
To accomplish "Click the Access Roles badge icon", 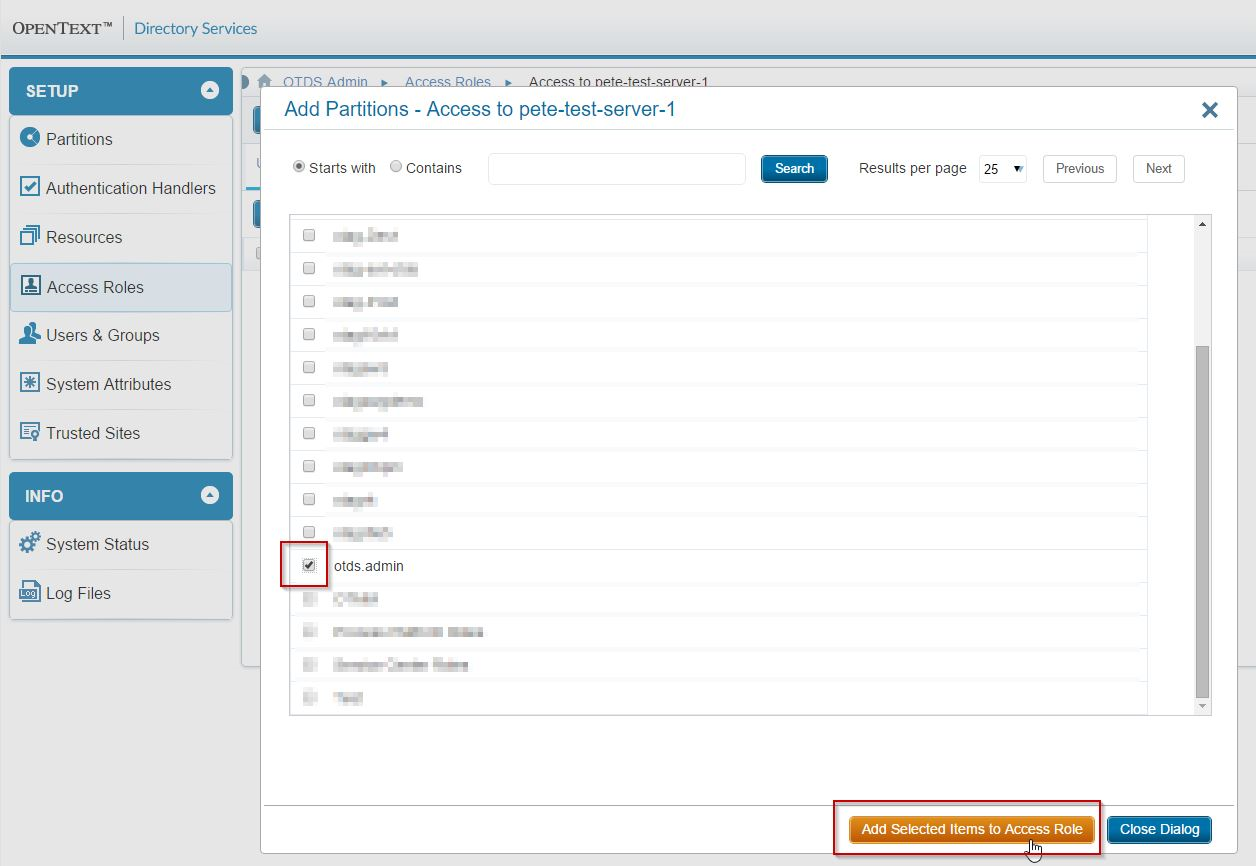I will [31, 286].
